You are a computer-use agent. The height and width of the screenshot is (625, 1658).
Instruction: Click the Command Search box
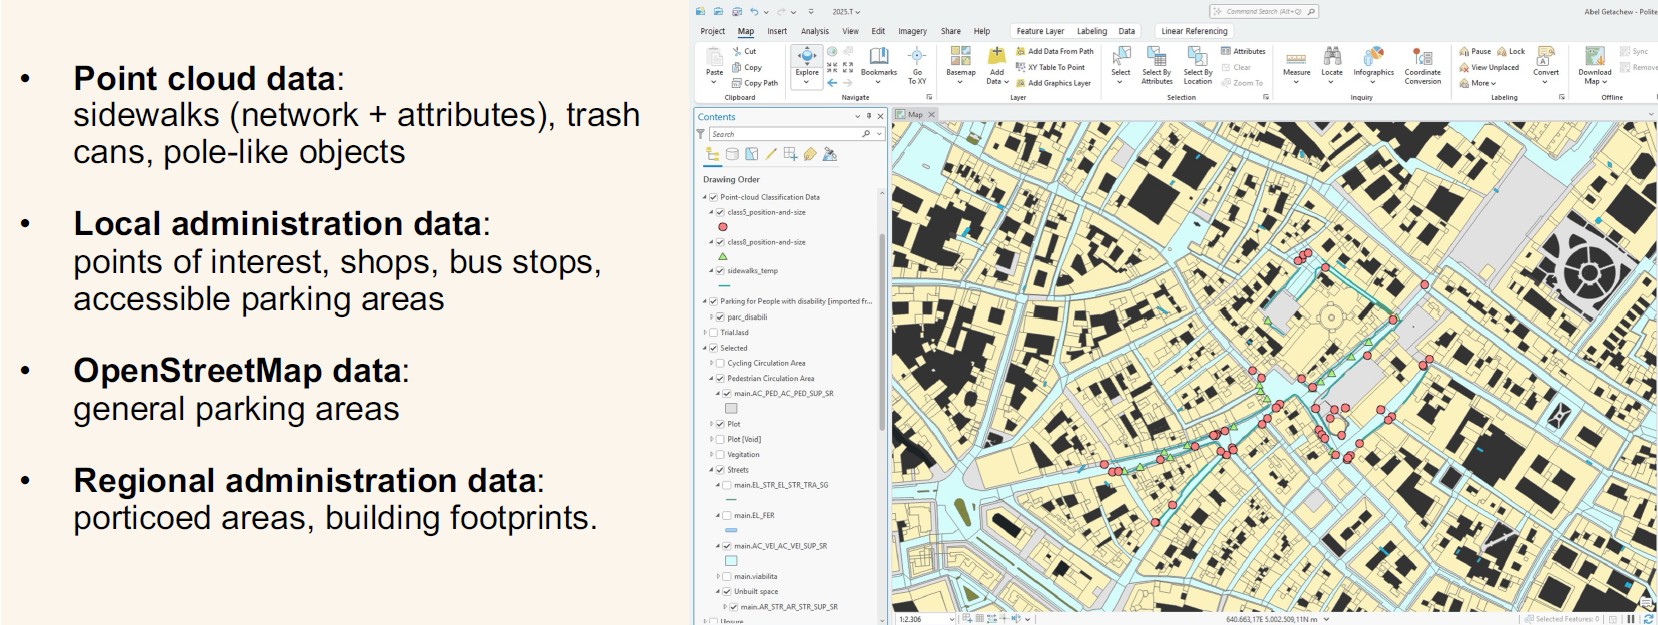tap(1264, 12)
